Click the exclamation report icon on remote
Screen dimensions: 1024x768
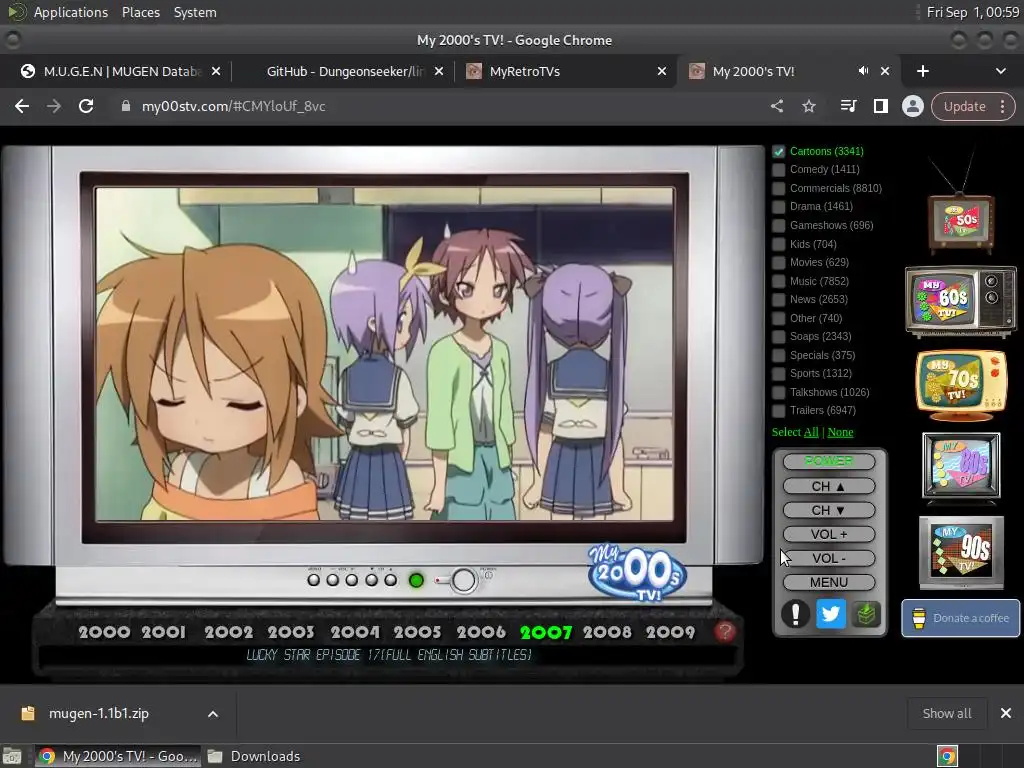(795, 614)
